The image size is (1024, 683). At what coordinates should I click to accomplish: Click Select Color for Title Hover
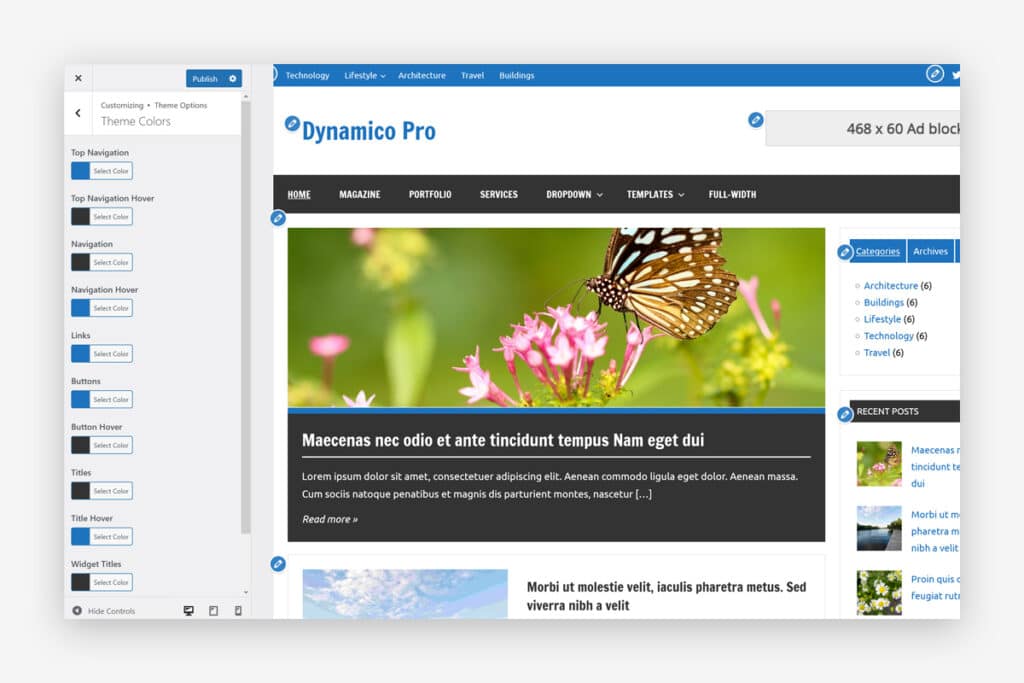pos(111,537)
